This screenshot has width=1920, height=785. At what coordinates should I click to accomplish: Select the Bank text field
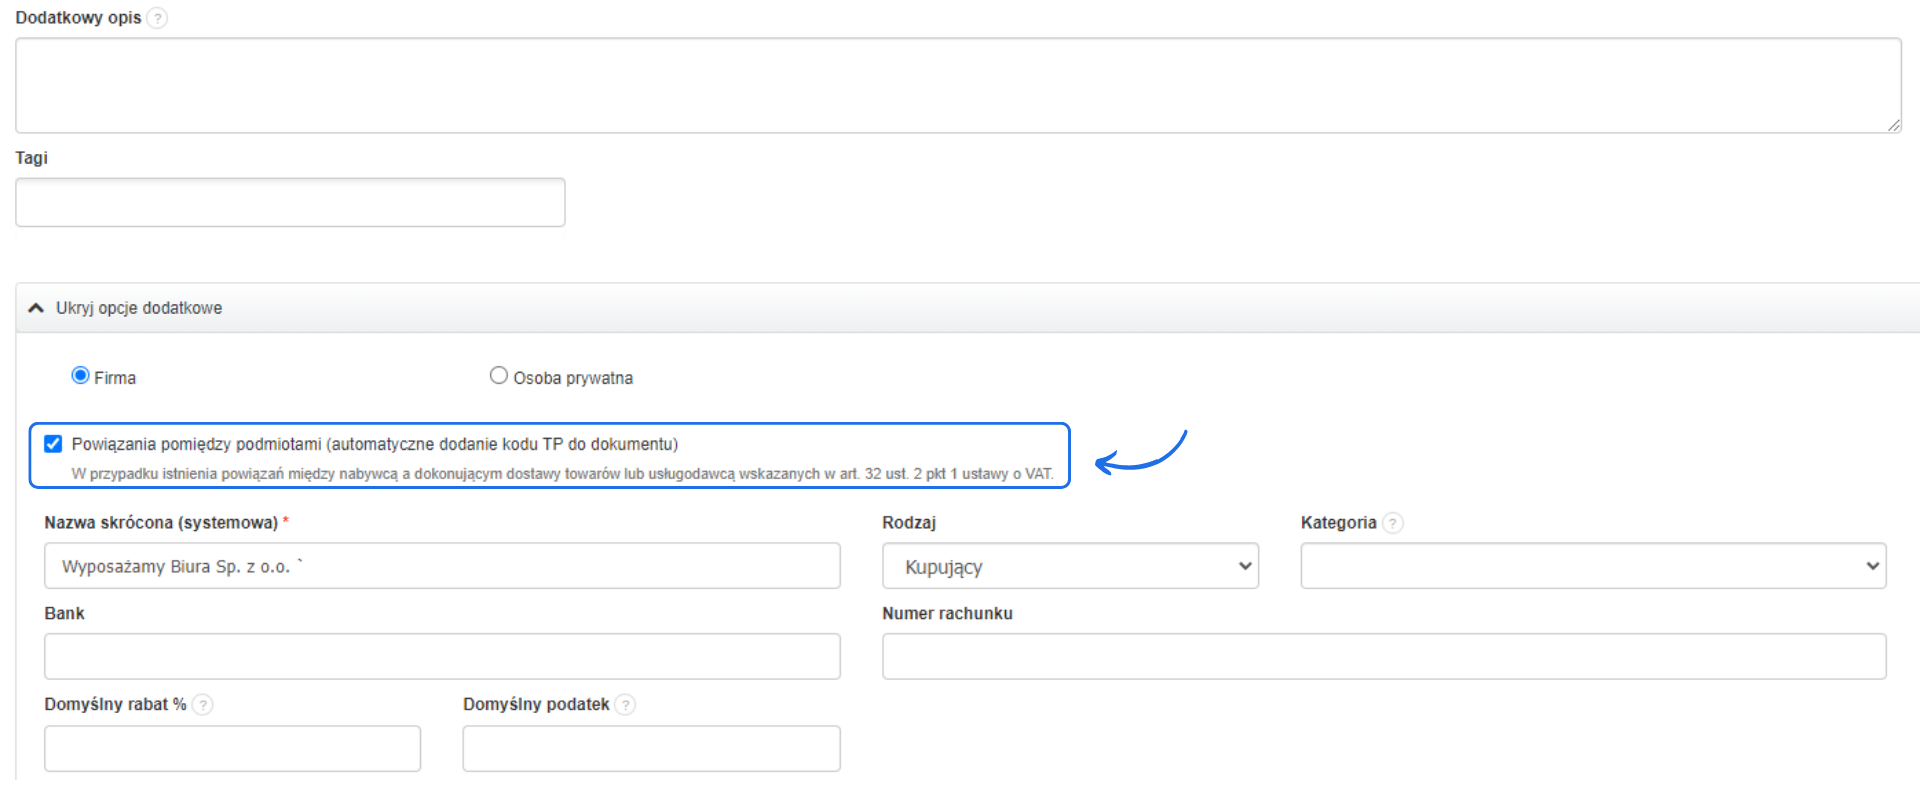[x=441, y=656]
